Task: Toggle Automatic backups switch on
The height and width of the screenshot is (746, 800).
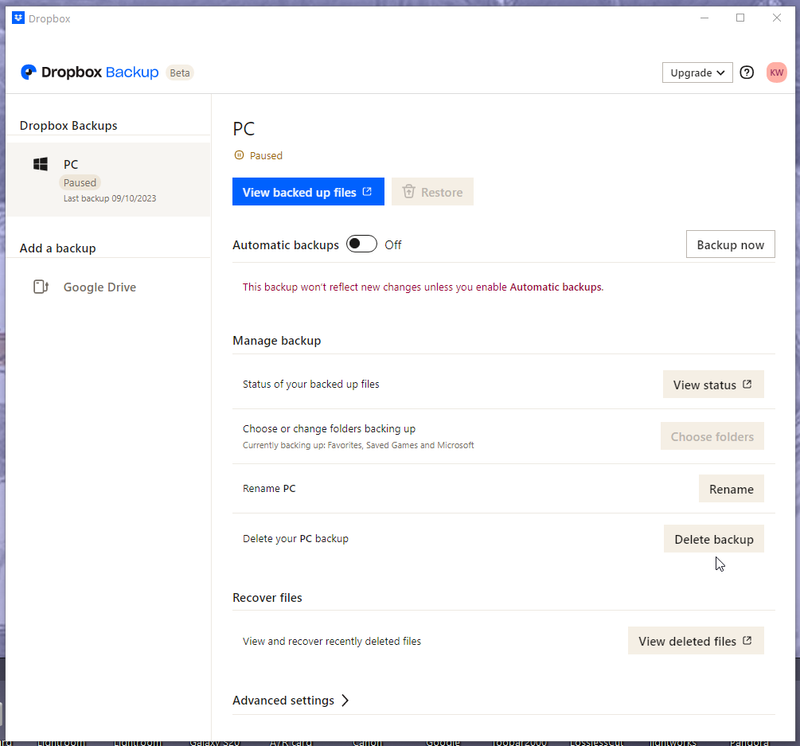Action: (361, 245)
